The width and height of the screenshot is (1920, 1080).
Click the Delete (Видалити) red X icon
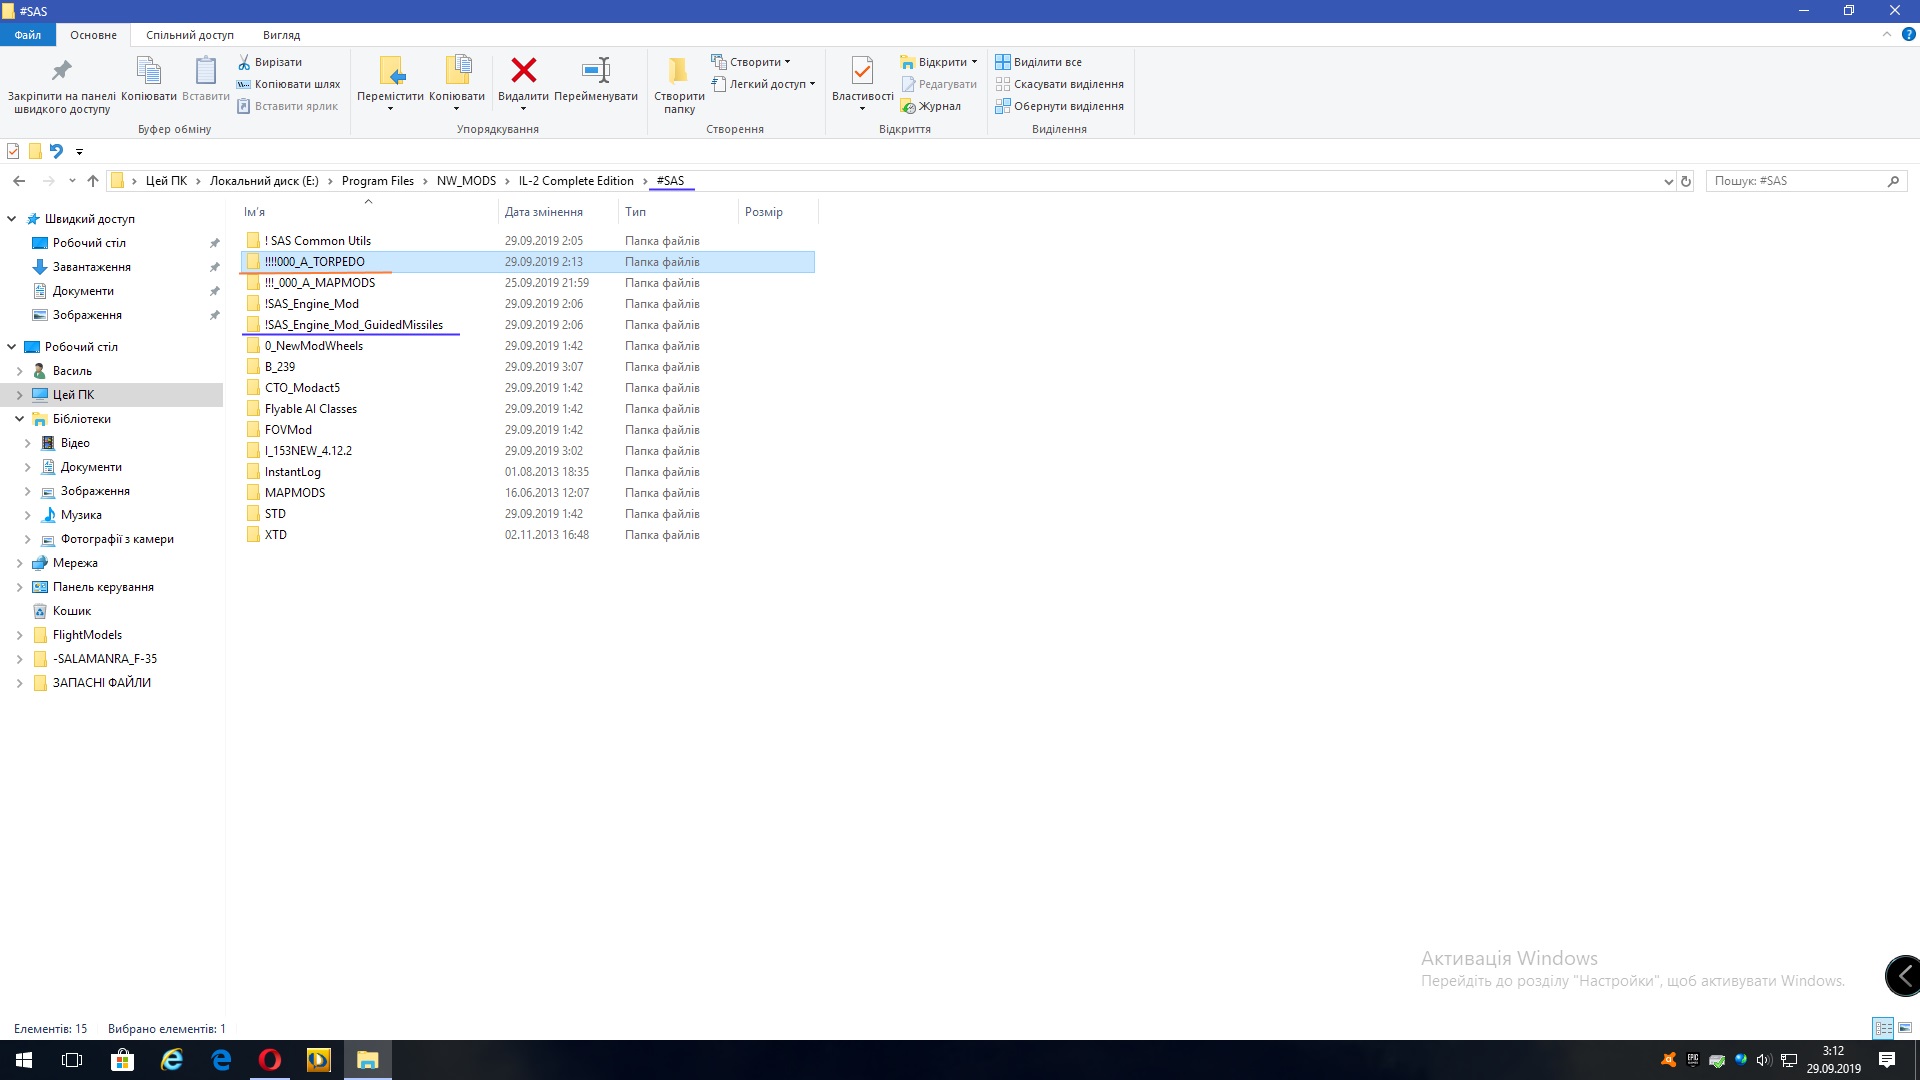click(x=523, y=71)
